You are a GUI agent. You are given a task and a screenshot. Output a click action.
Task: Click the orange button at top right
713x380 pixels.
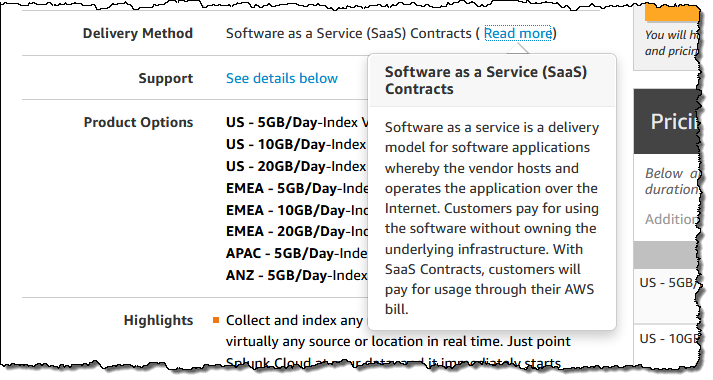point(672,11)
